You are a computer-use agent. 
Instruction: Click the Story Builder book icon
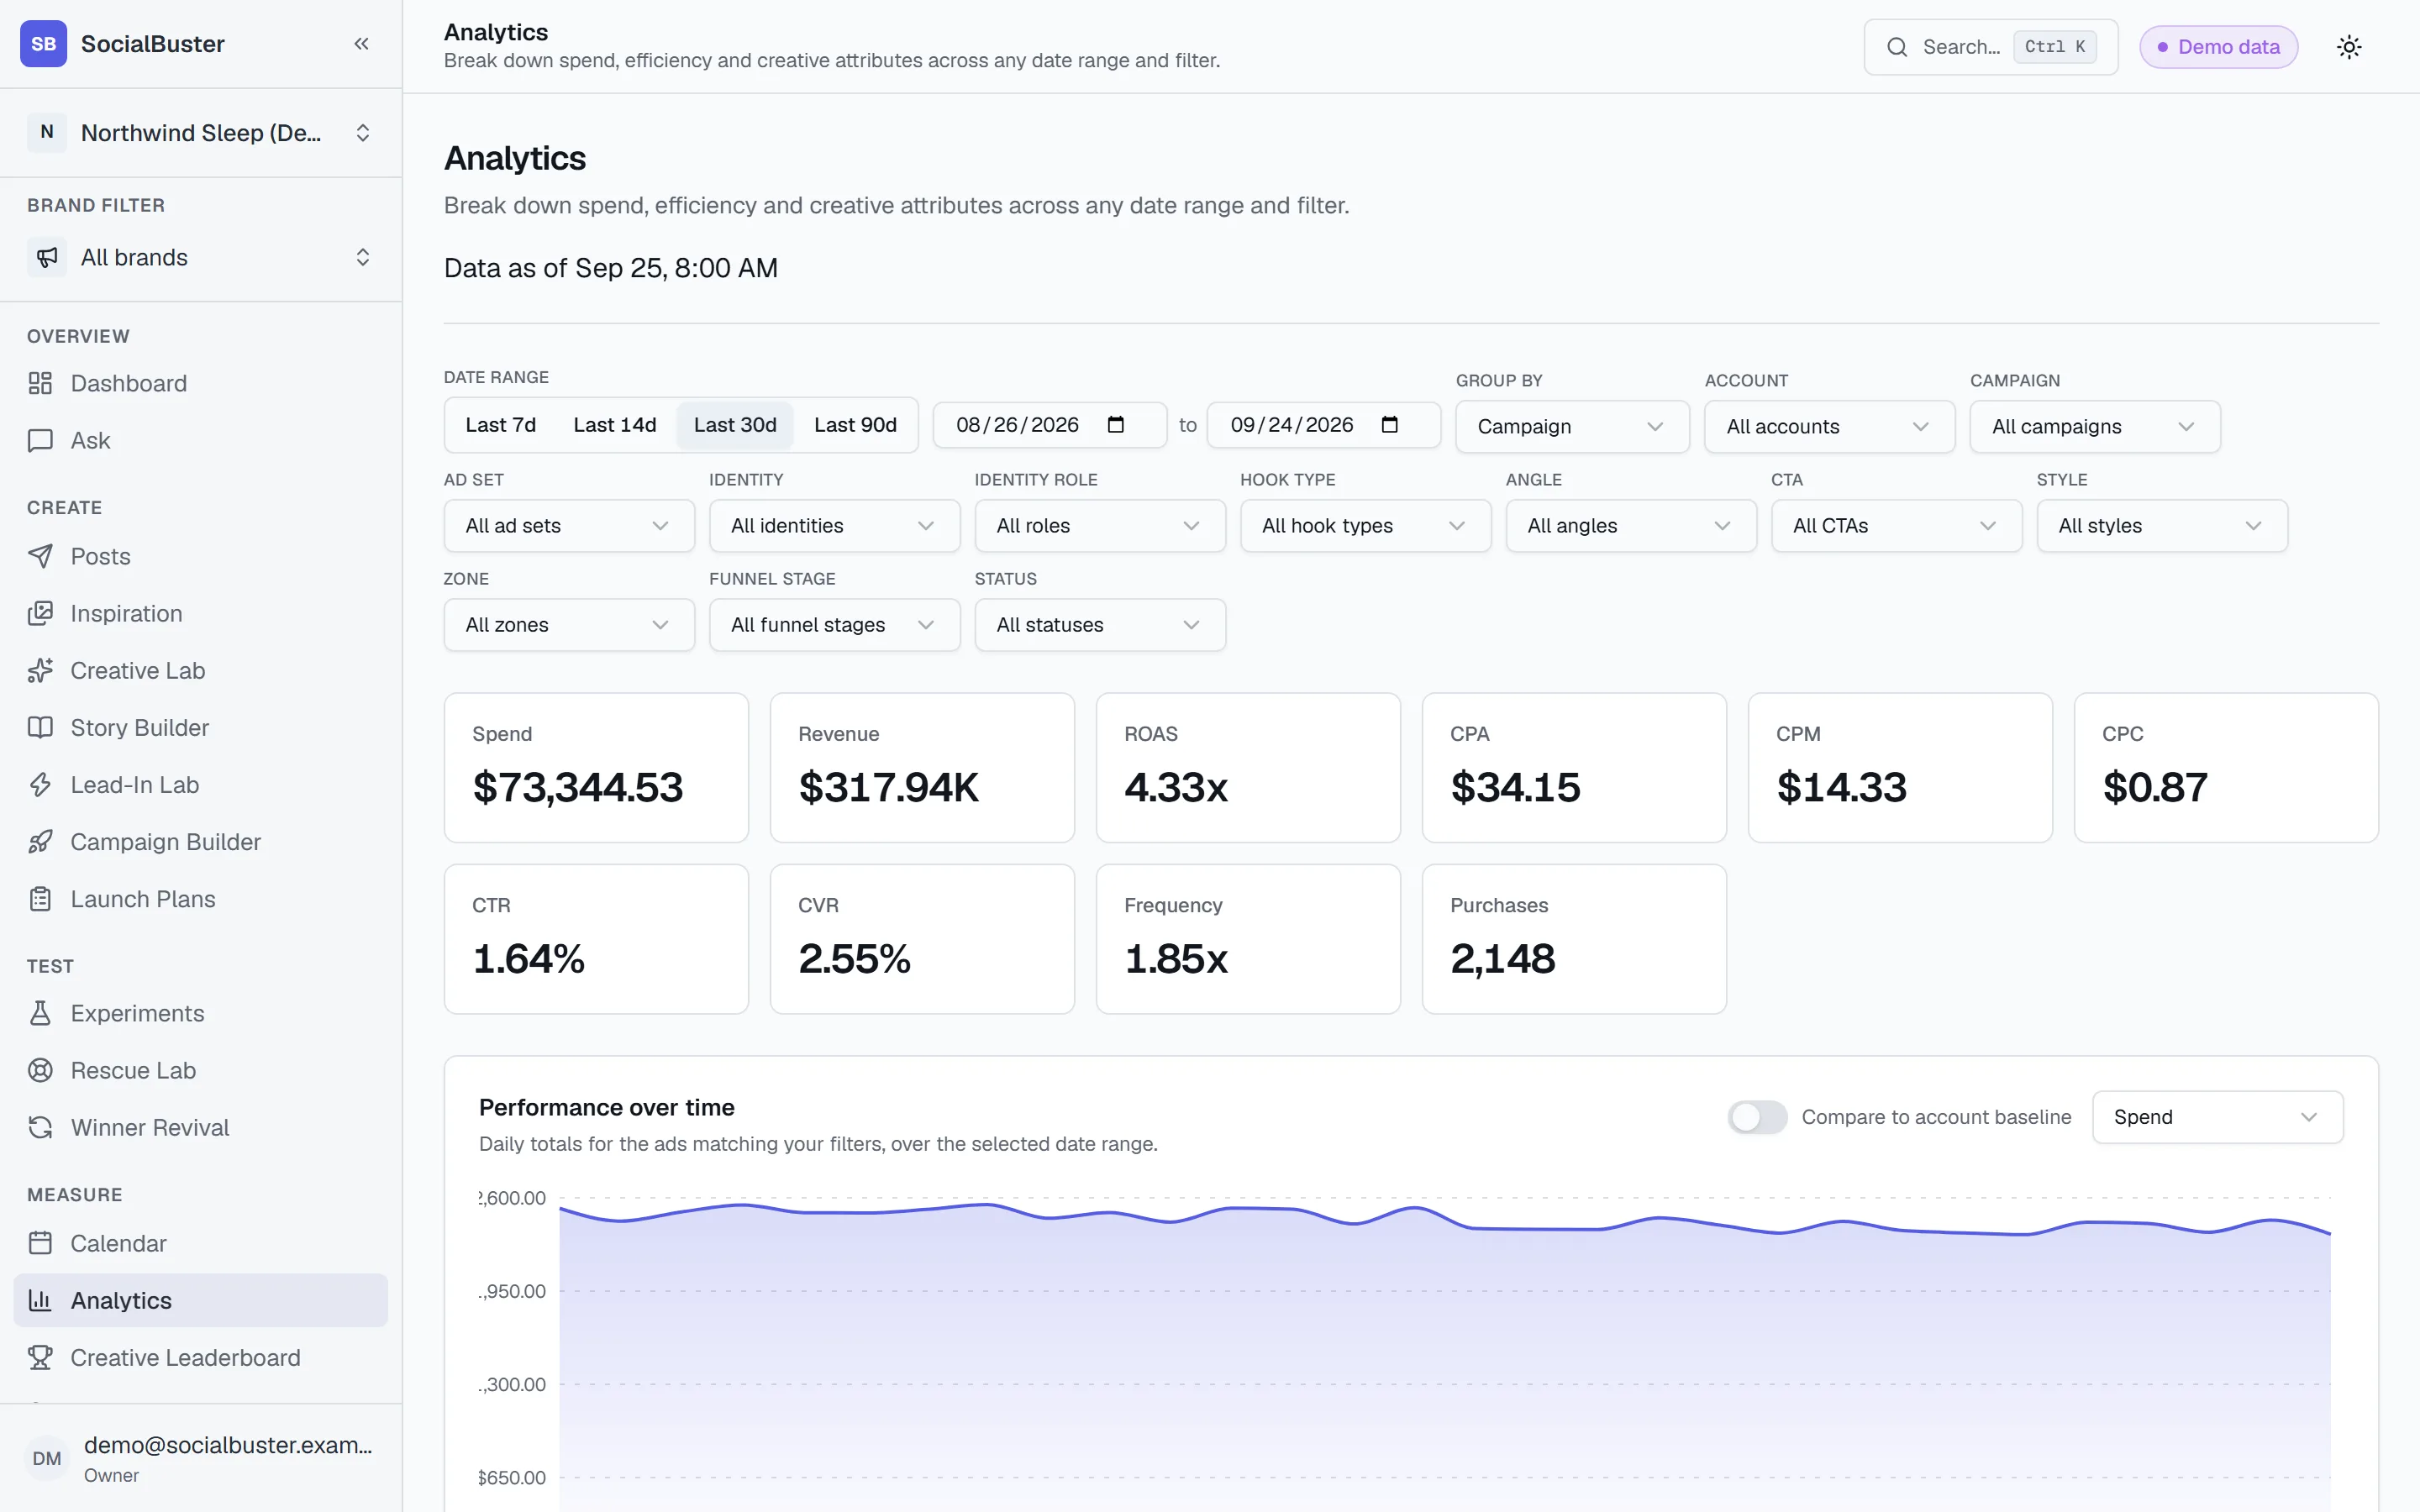(40, 727)
